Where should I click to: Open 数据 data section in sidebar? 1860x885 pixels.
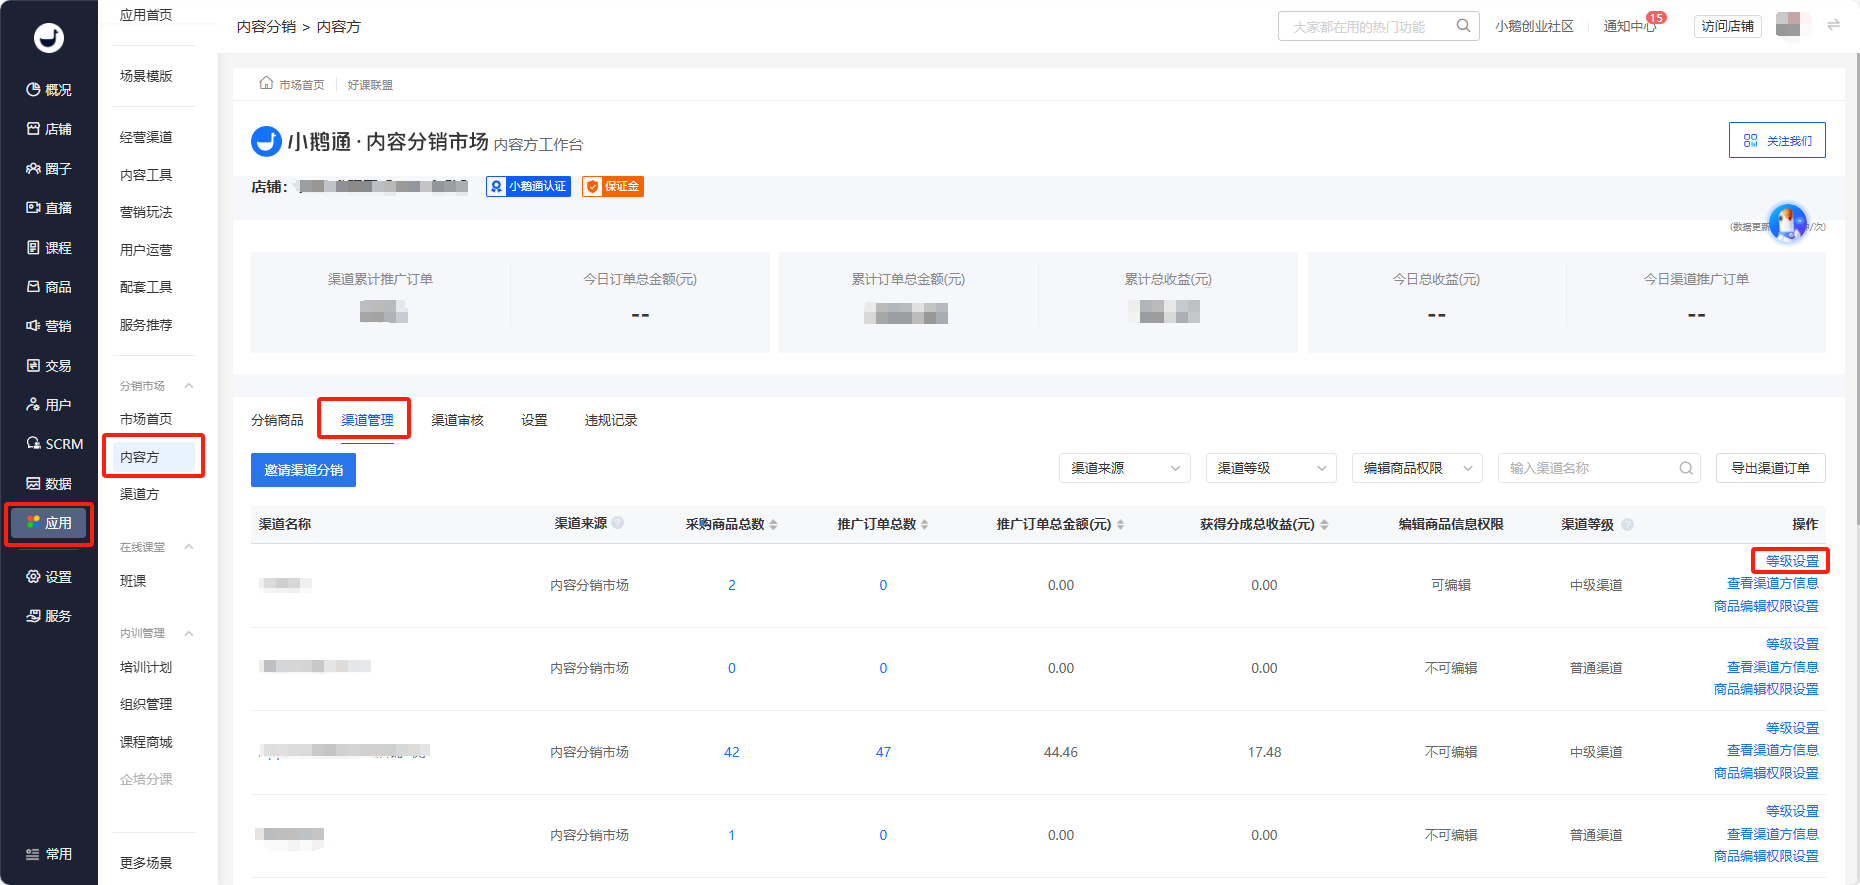[x=49, y=484]
